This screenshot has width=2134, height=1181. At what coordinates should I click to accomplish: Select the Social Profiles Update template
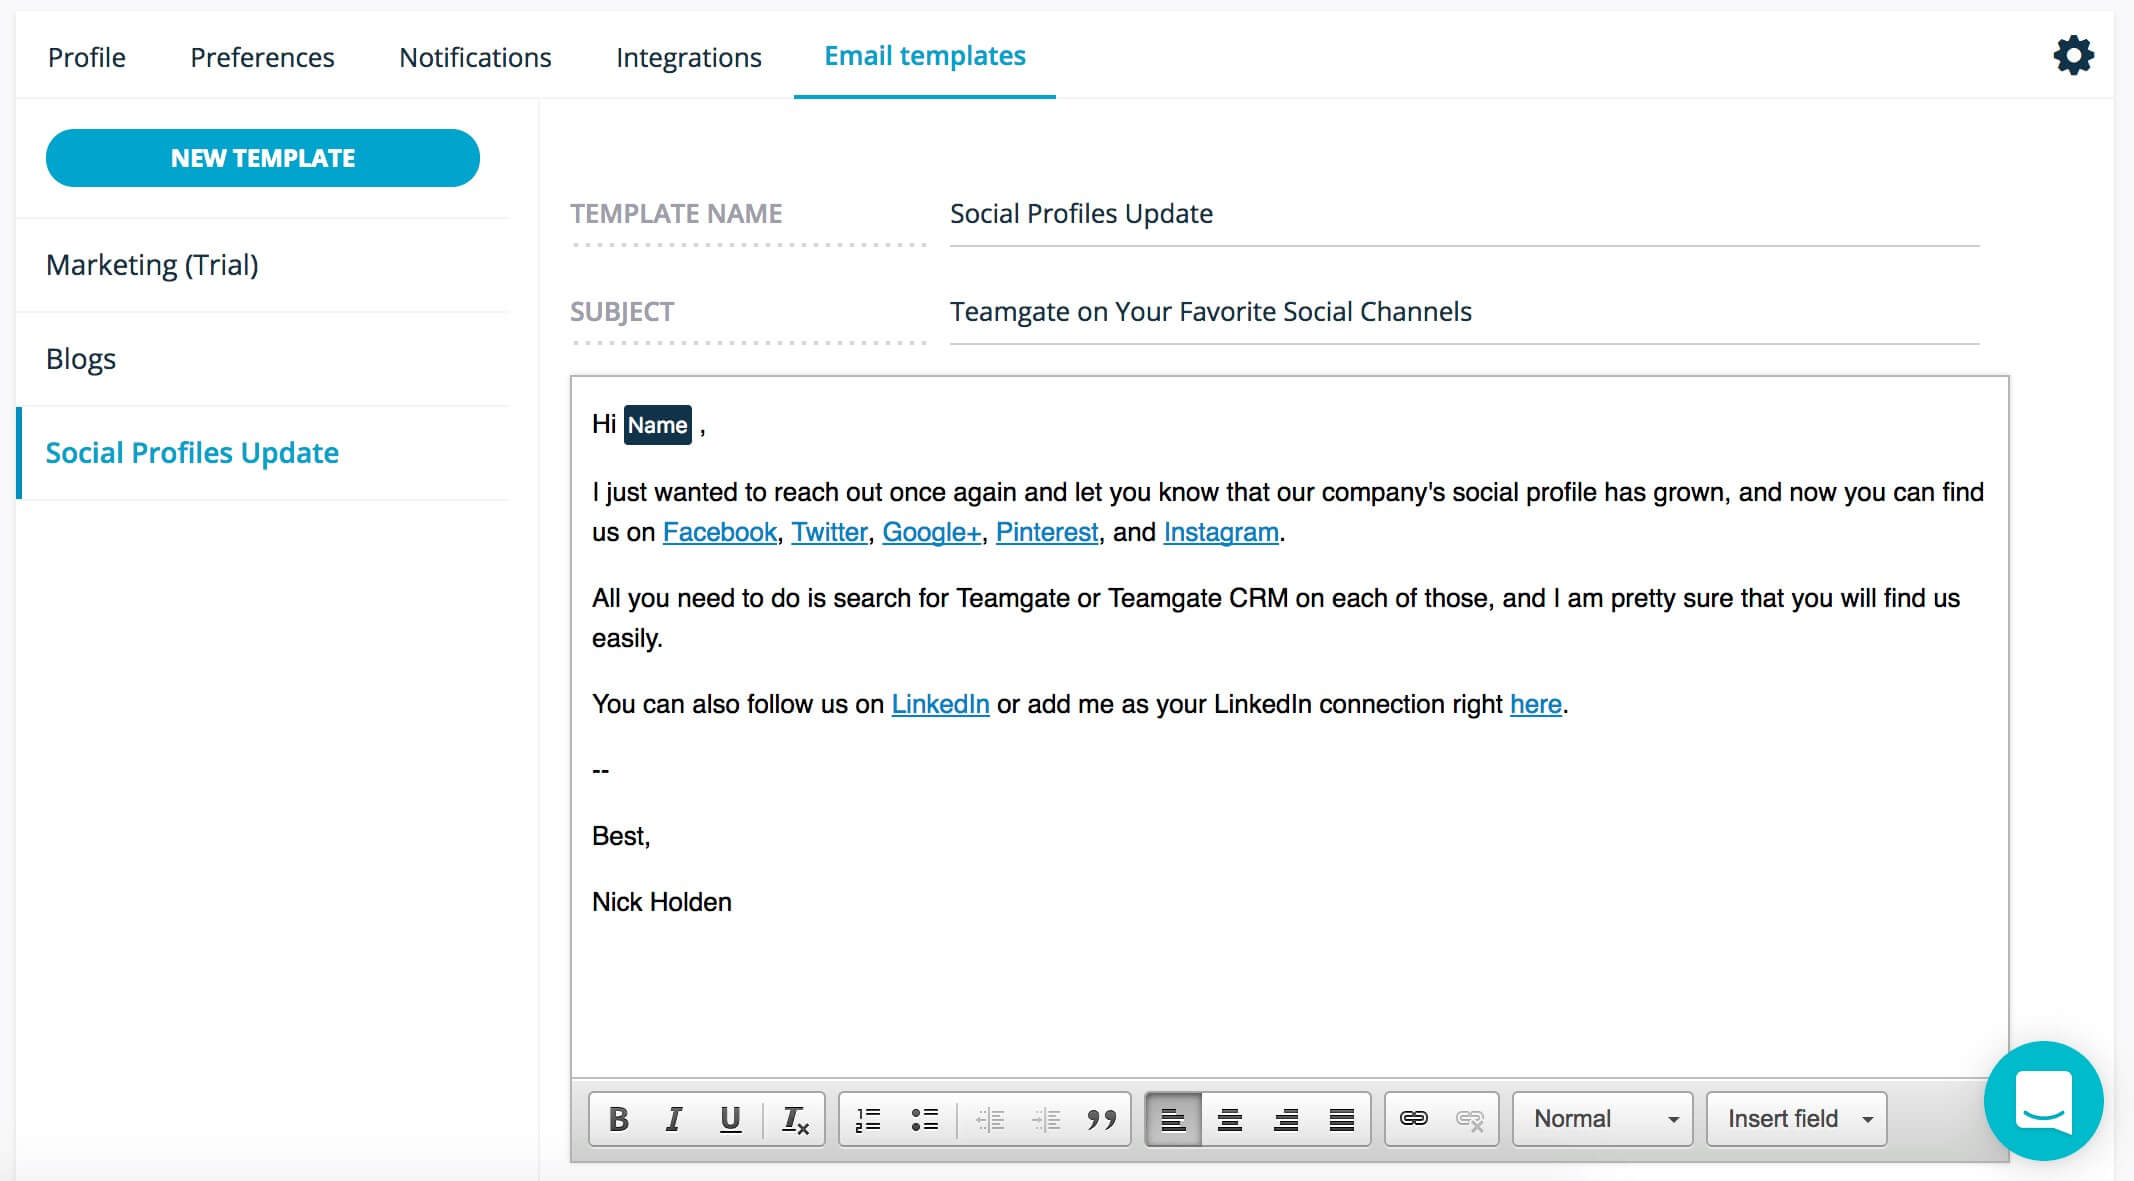[262, 453]
